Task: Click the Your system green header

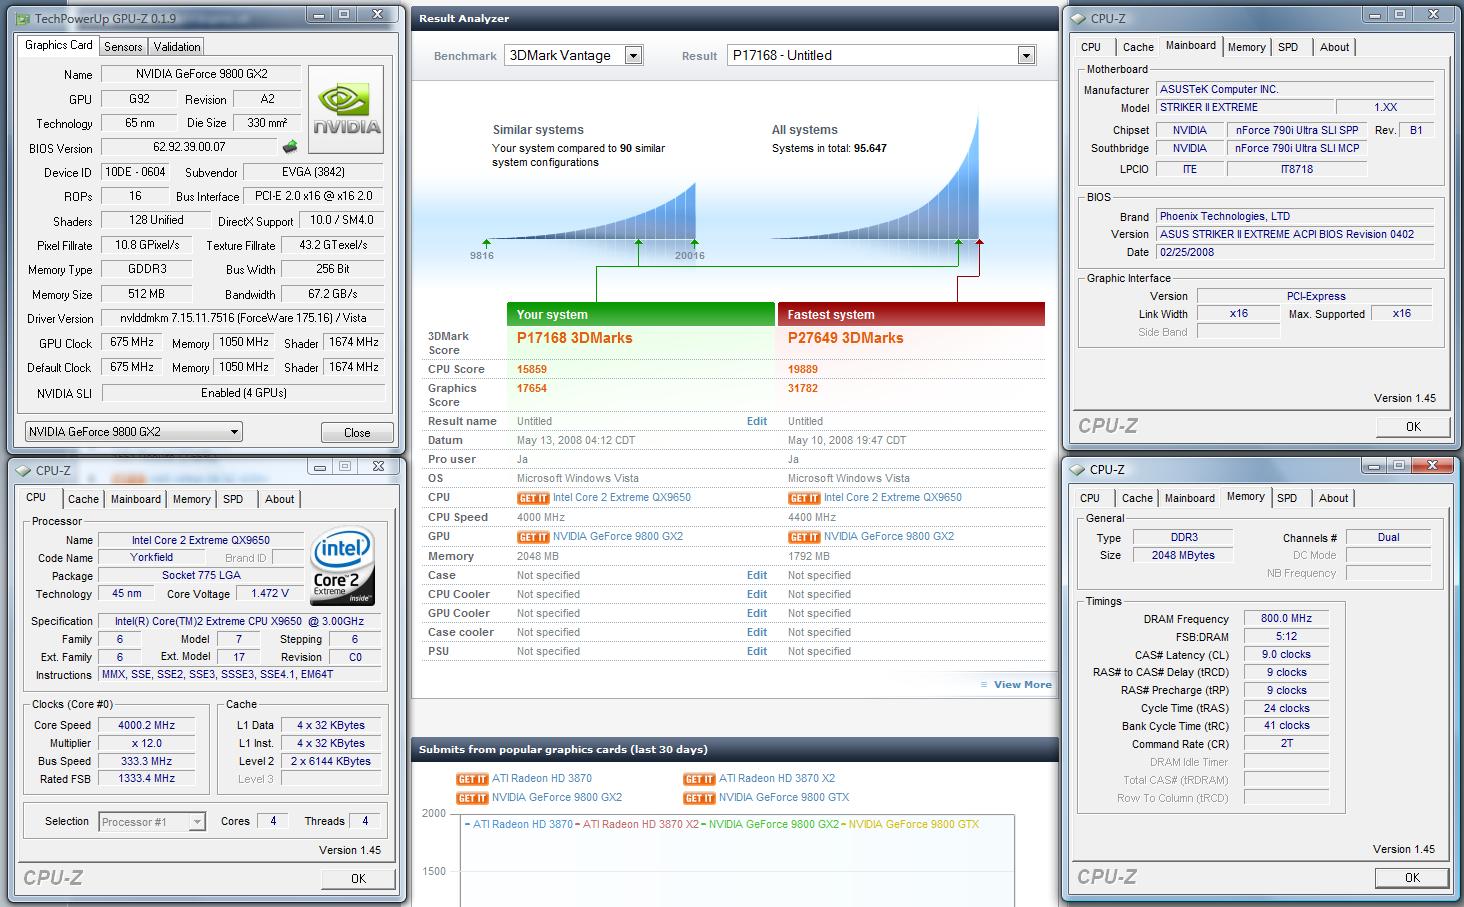Action: pos(641,315)
